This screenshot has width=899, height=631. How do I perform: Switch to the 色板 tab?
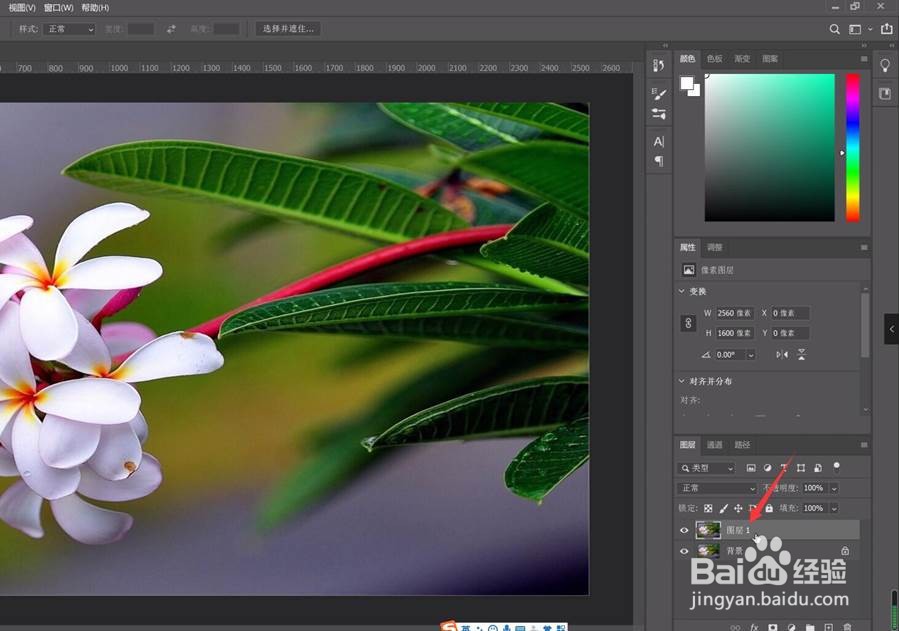coord(714,58)
